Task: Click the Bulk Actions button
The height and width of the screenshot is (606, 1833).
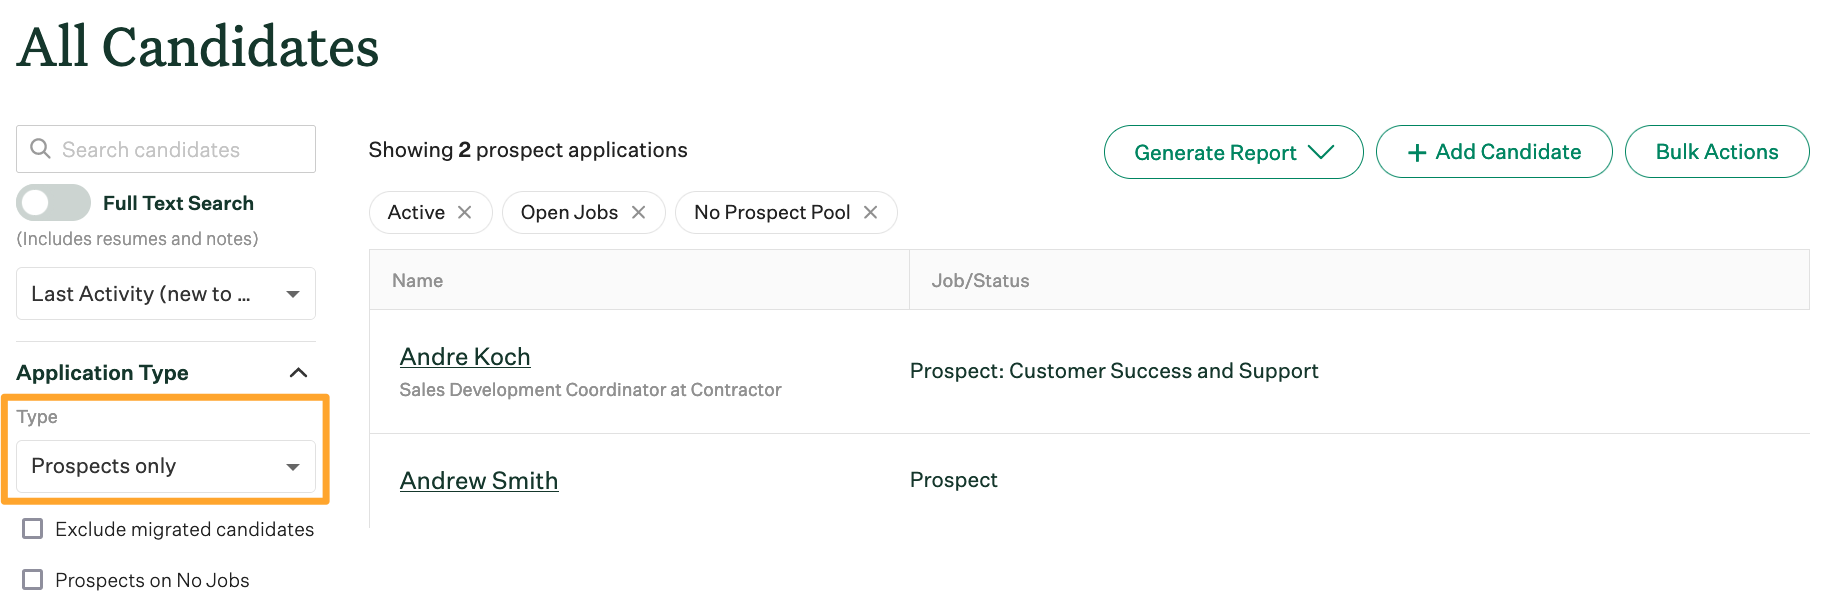Action: [1716, 152]
